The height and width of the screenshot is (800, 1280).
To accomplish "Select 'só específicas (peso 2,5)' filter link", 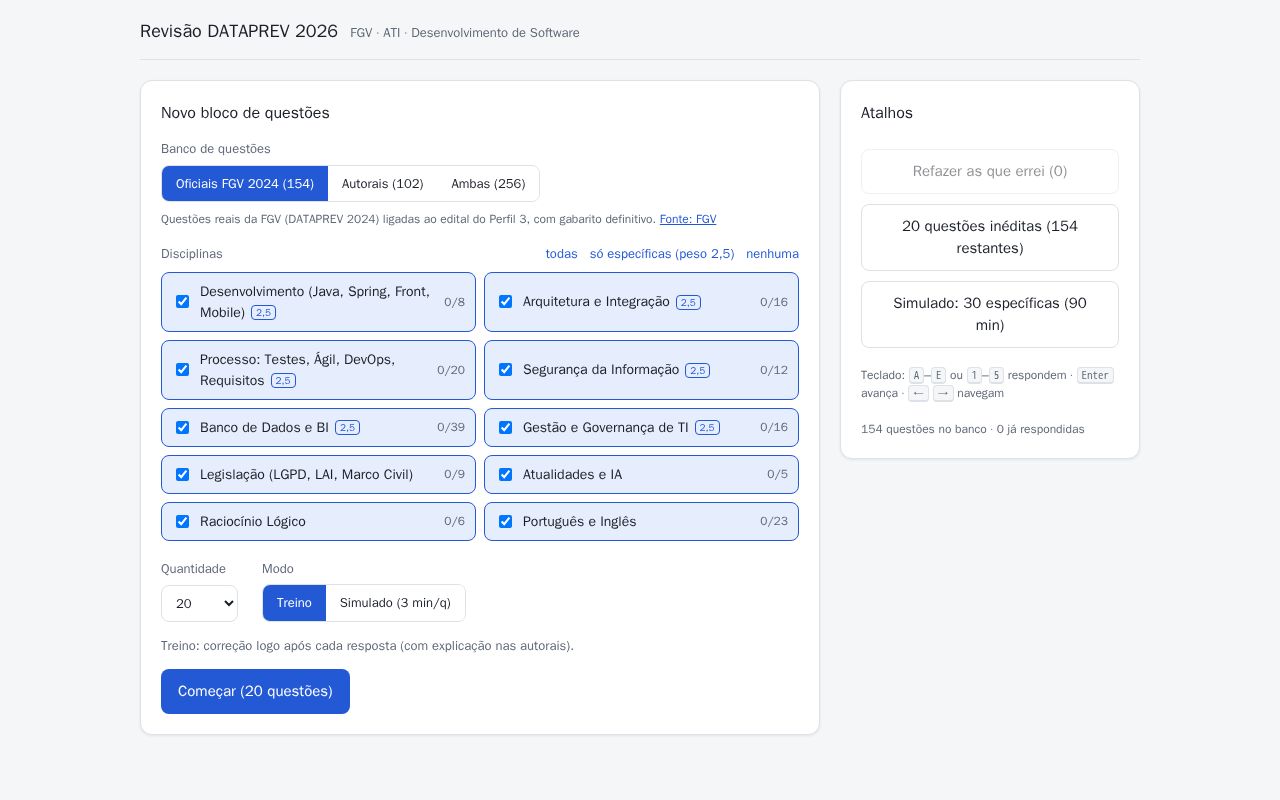I will click(x=662, y=254).
